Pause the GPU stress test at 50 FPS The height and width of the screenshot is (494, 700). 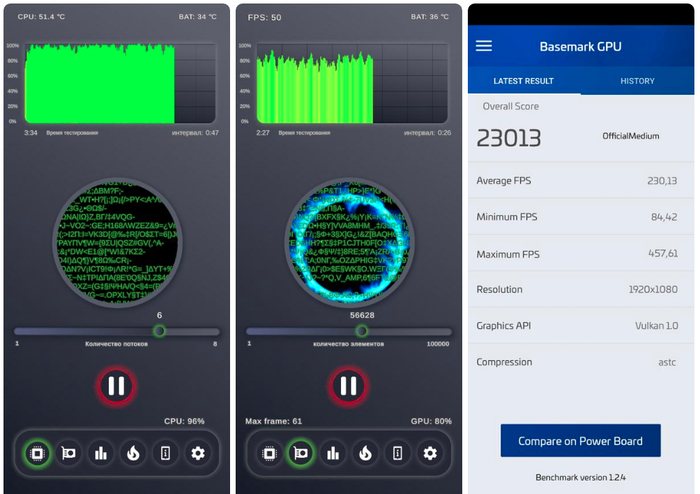tap(348, 385)
